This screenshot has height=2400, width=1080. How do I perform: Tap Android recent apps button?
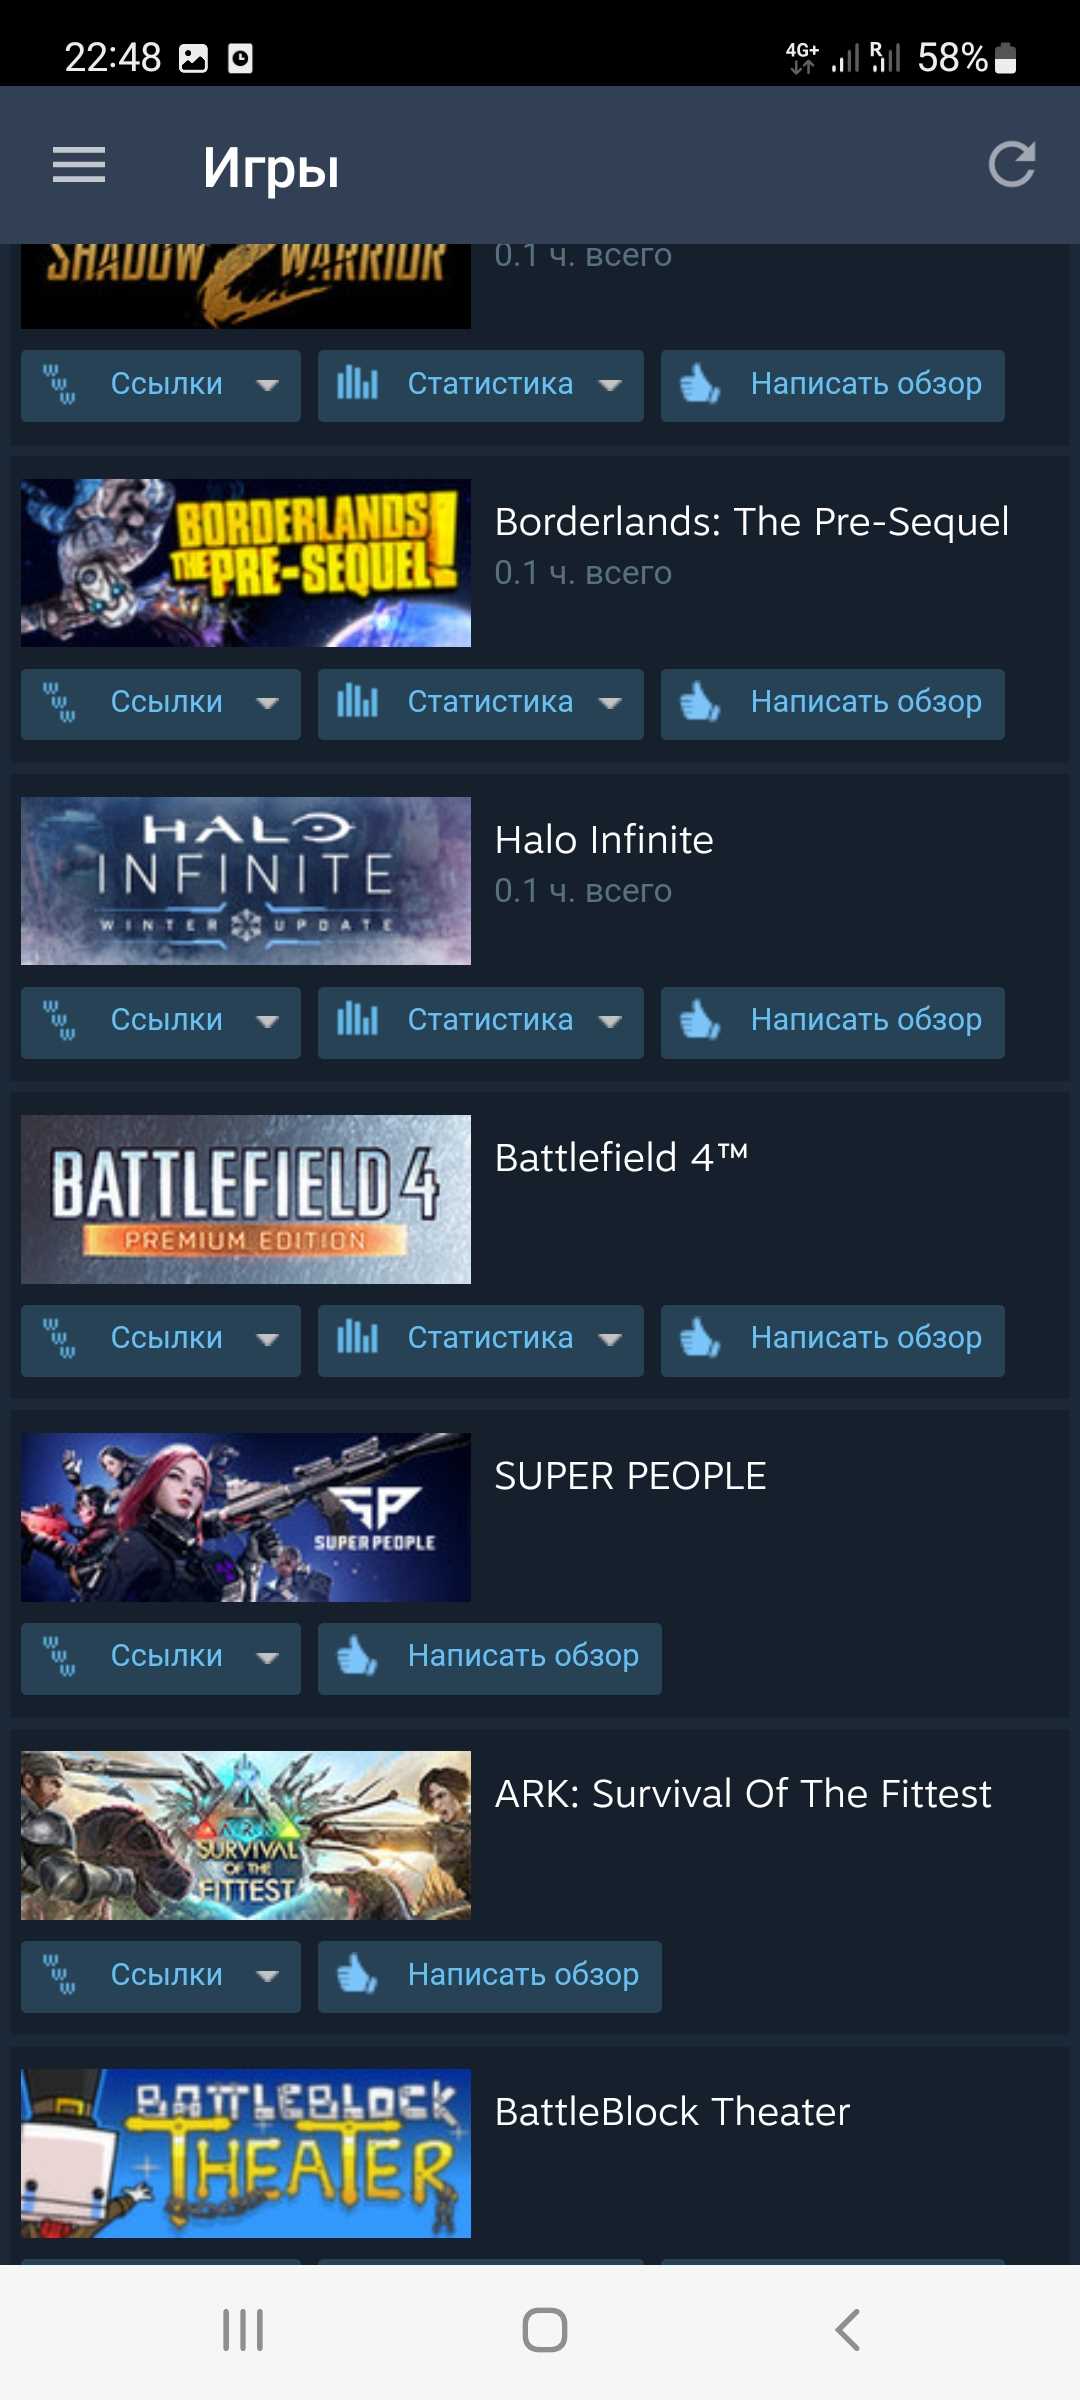pos(242,2330)
